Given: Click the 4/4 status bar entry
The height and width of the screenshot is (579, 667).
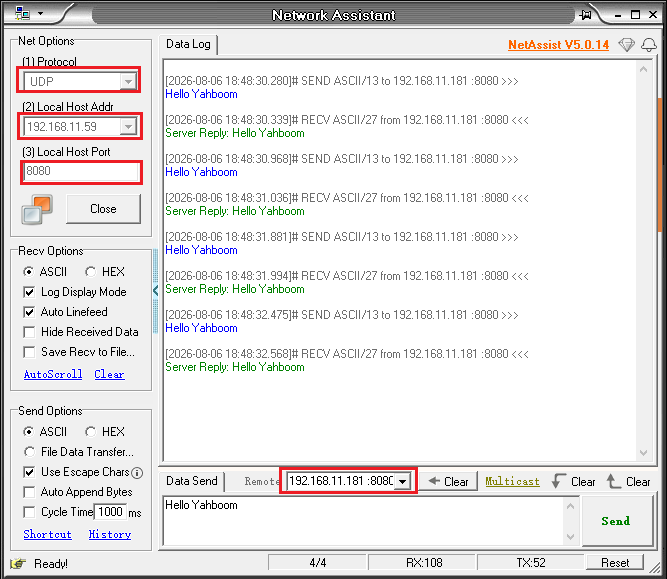Looking at the screenshot, I should point(317,563).
